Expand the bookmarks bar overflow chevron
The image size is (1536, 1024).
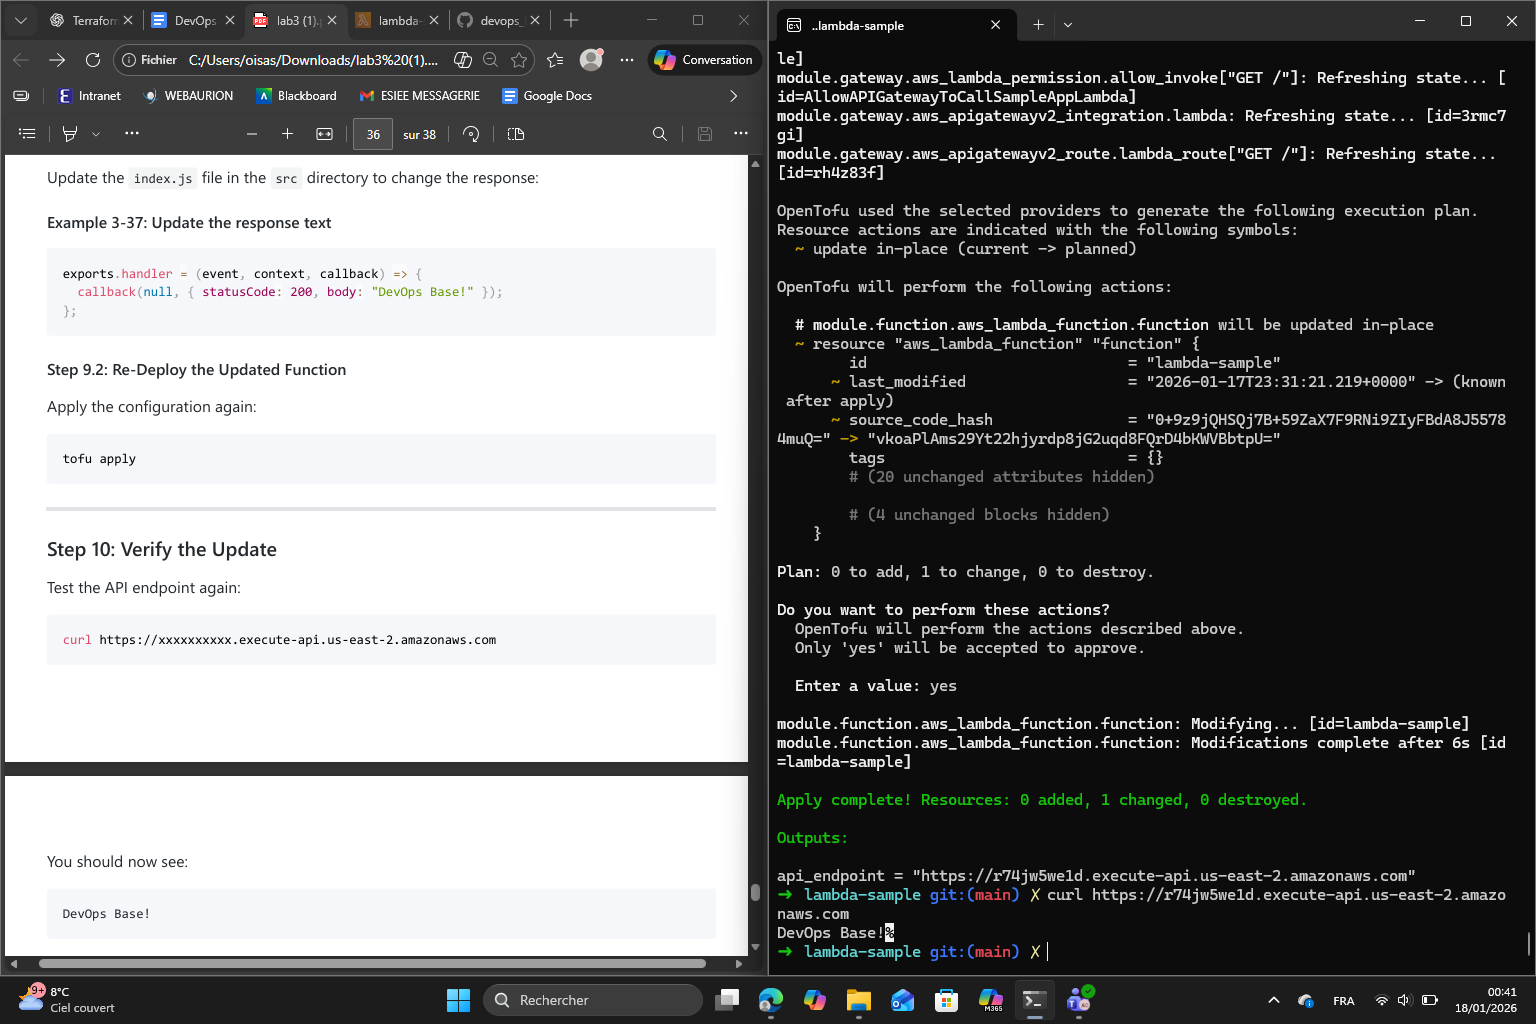[734, 96]
